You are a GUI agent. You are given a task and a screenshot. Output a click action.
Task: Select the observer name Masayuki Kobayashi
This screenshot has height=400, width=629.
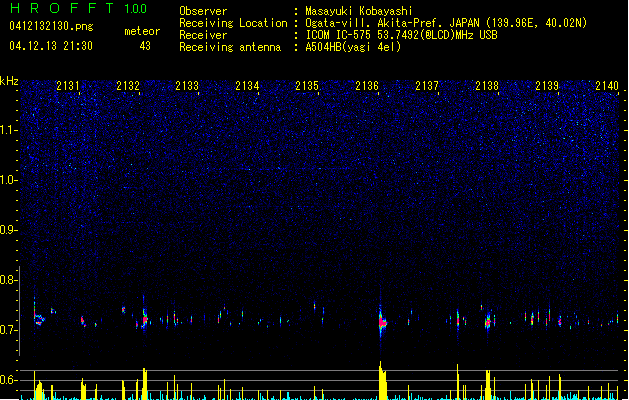pos(359,11)
